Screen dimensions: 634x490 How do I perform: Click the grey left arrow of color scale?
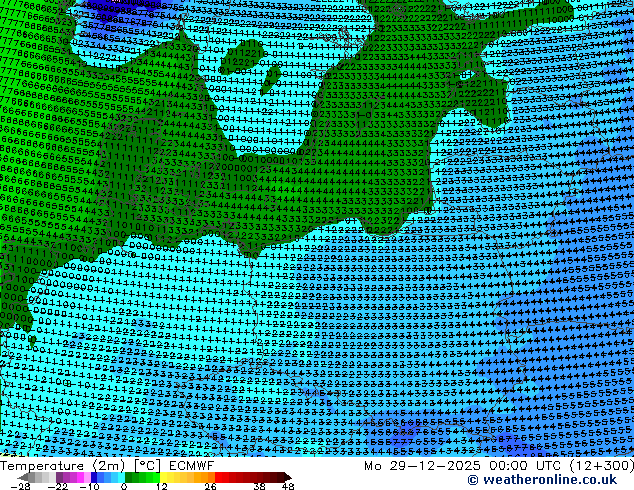click(23, 477)
